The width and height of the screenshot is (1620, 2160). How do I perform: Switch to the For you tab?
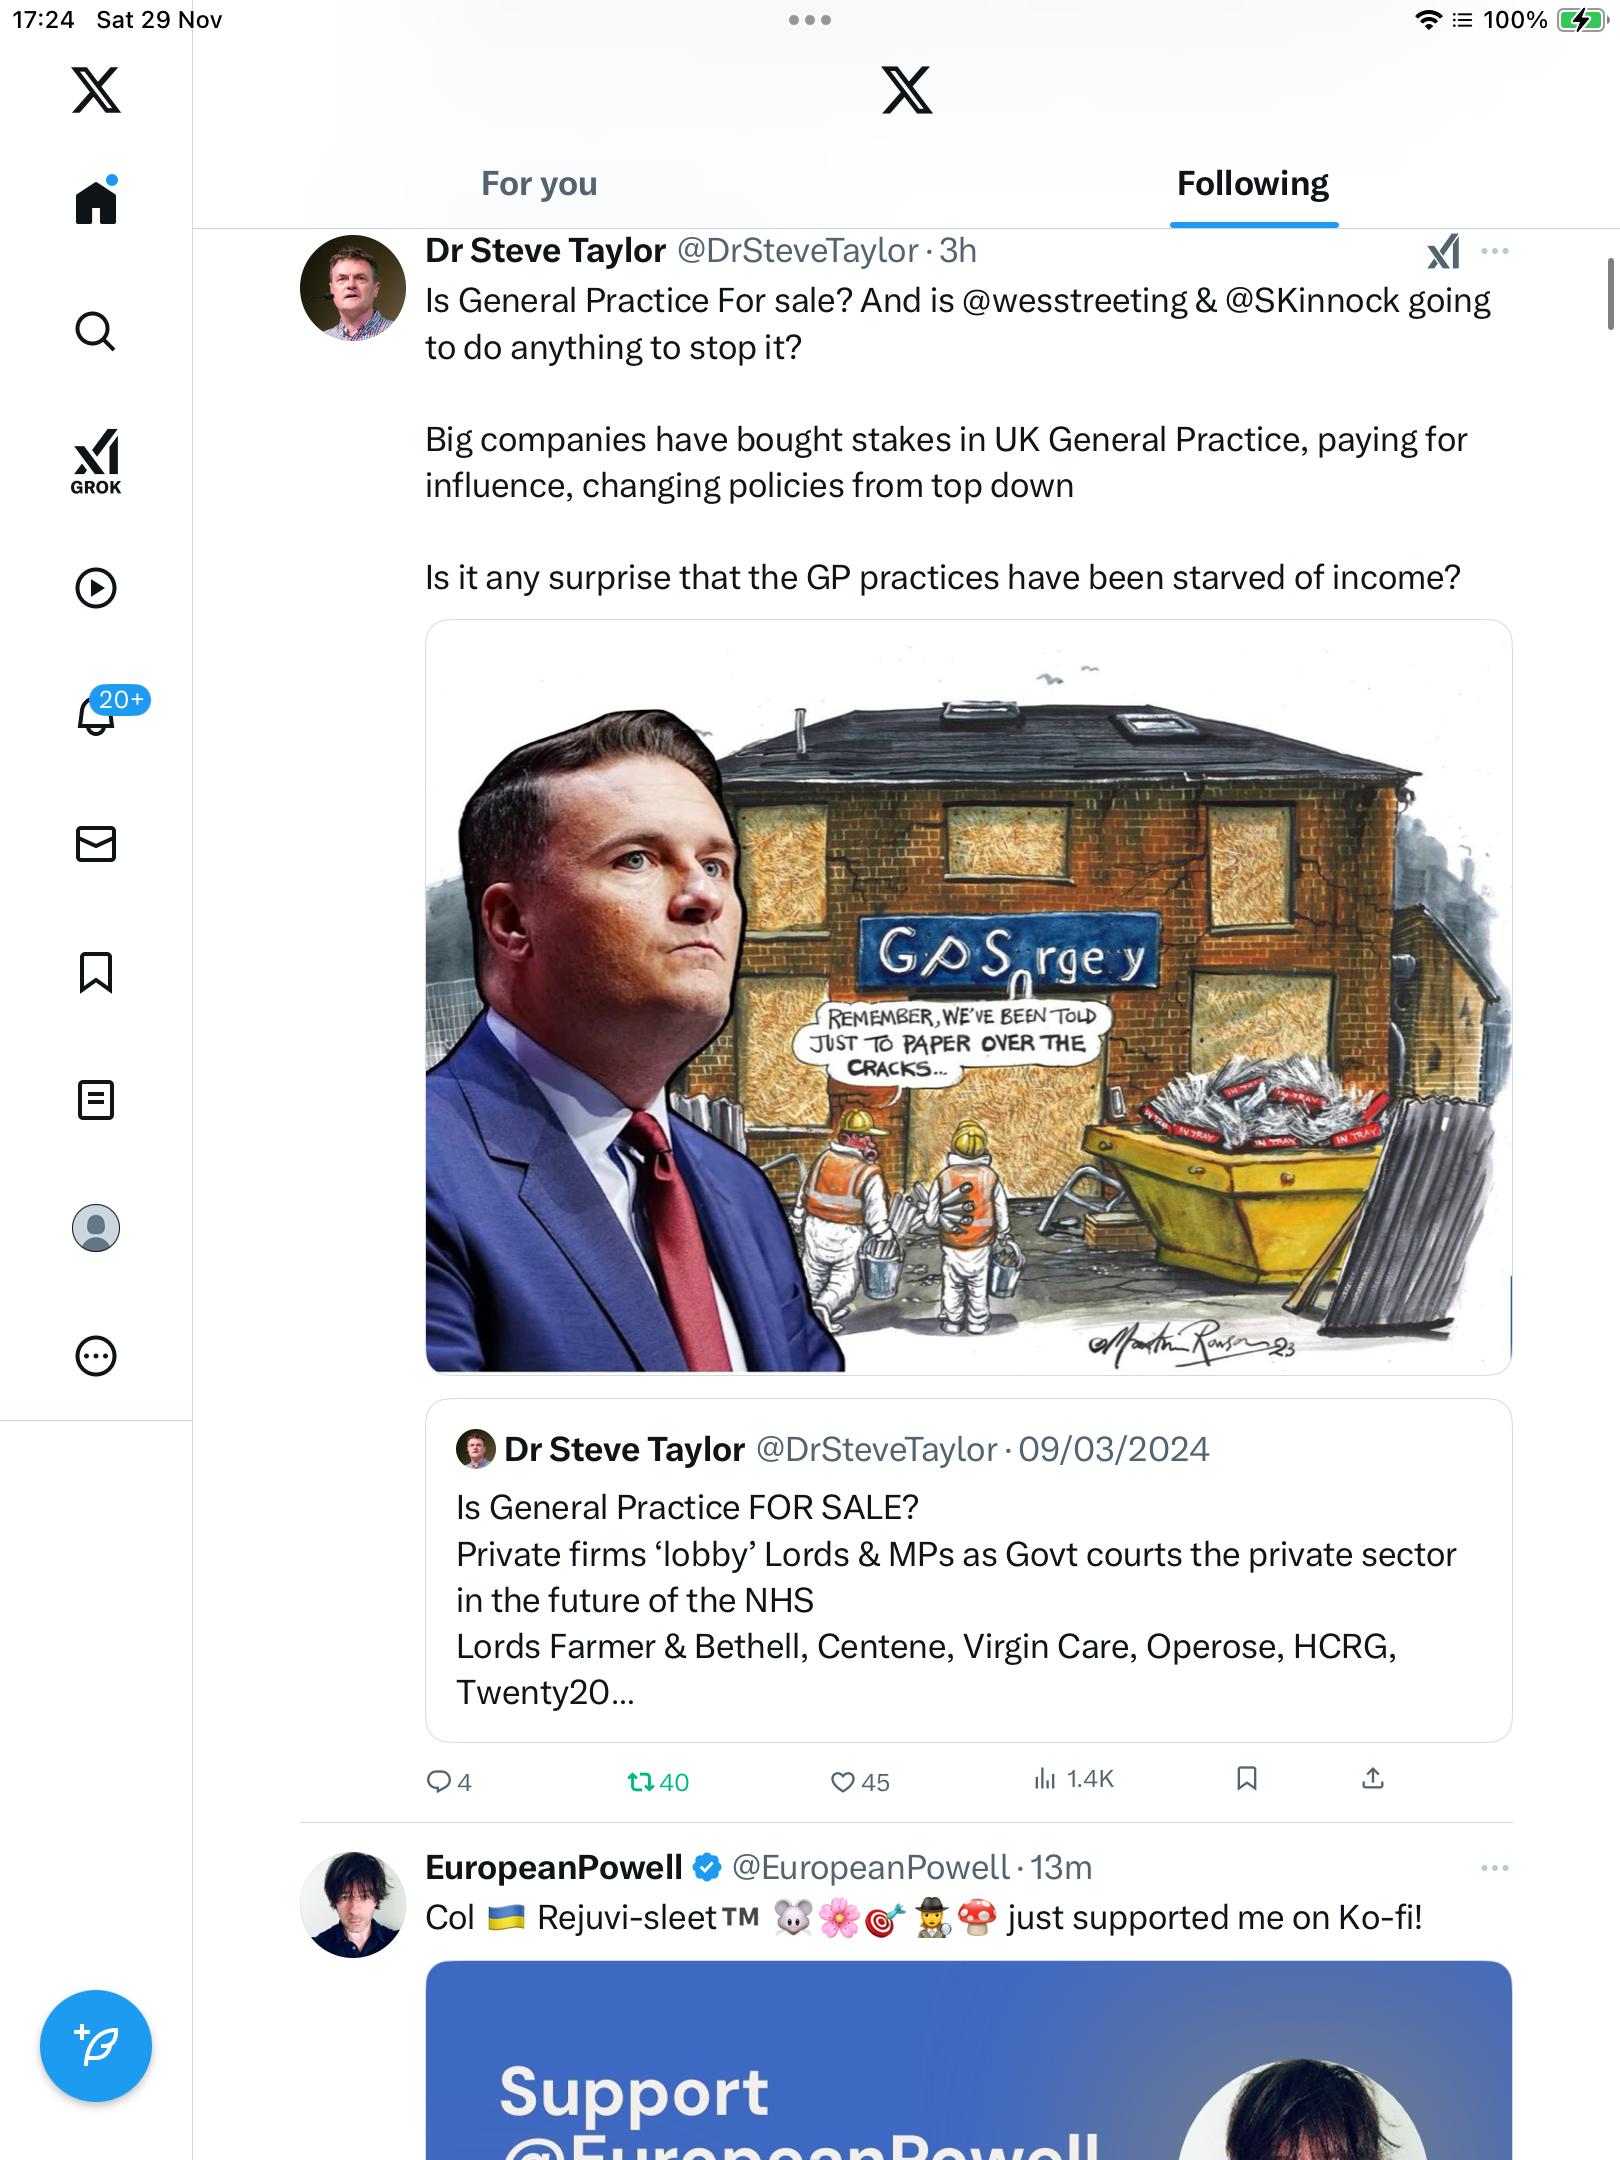tap(539, 184)
